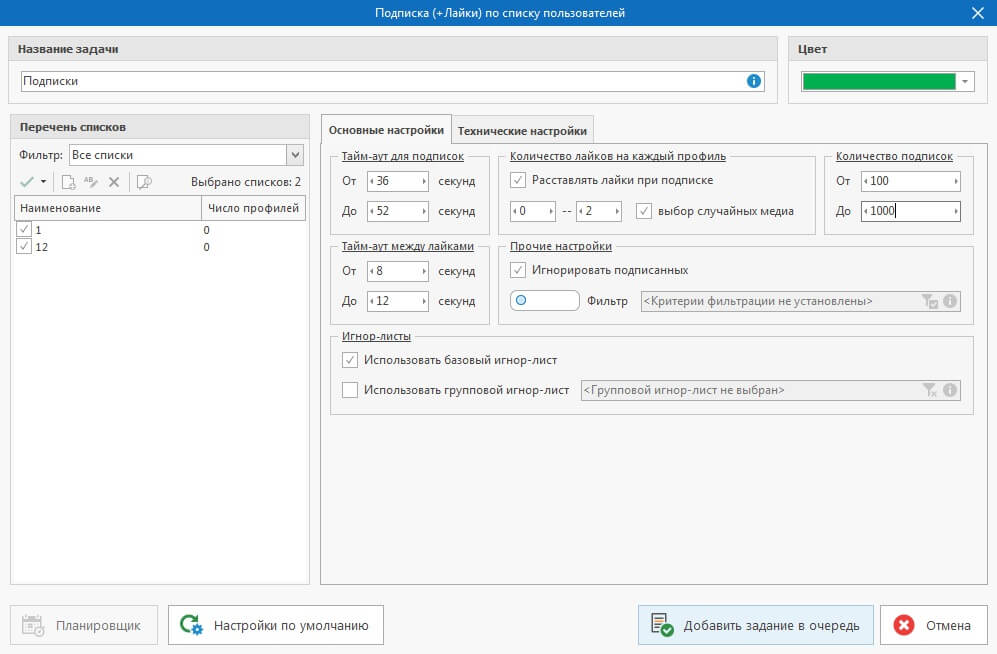
Task: Switch to "Технические настройки" tab
Action: [x=522, y=130]
